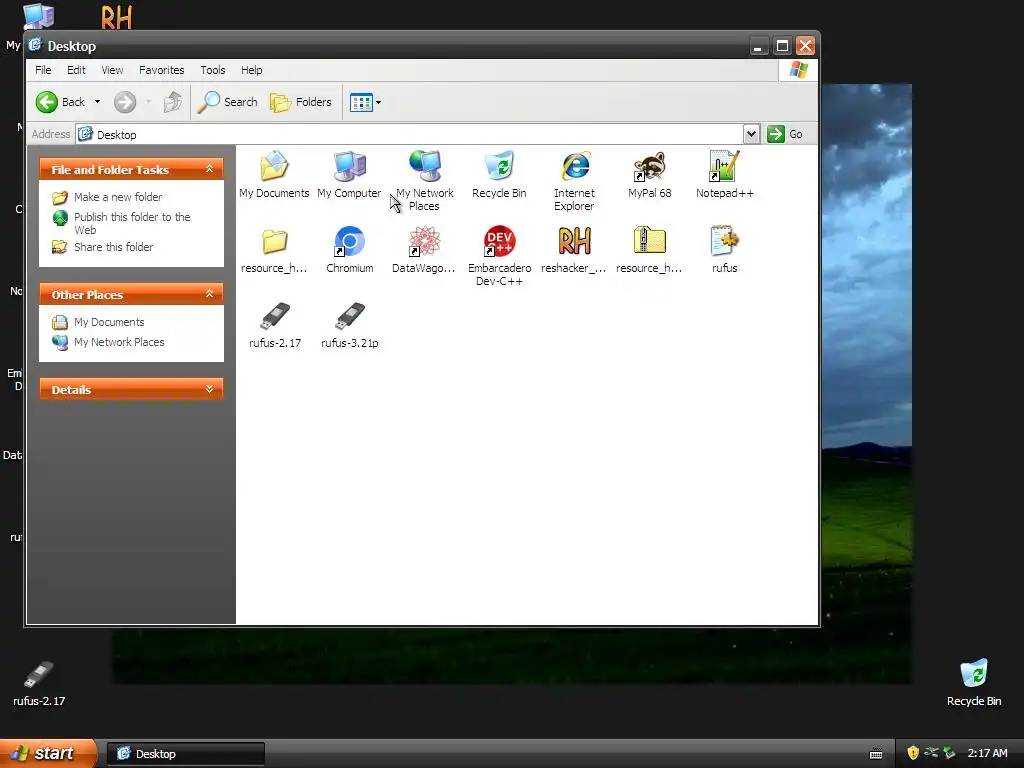Go to My Documents in Other Places

tap(109, 322)
